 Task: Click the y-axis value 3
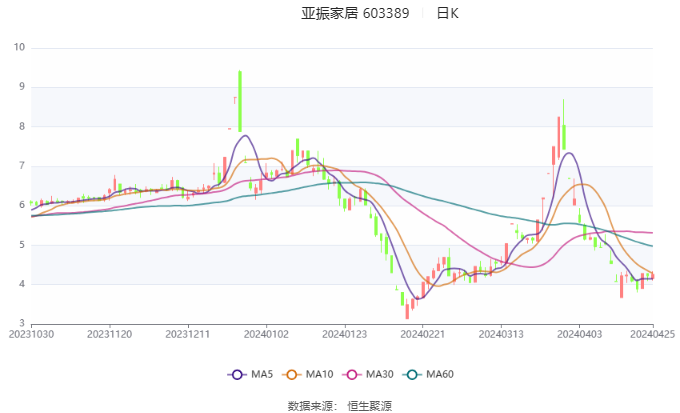point(22,323)
